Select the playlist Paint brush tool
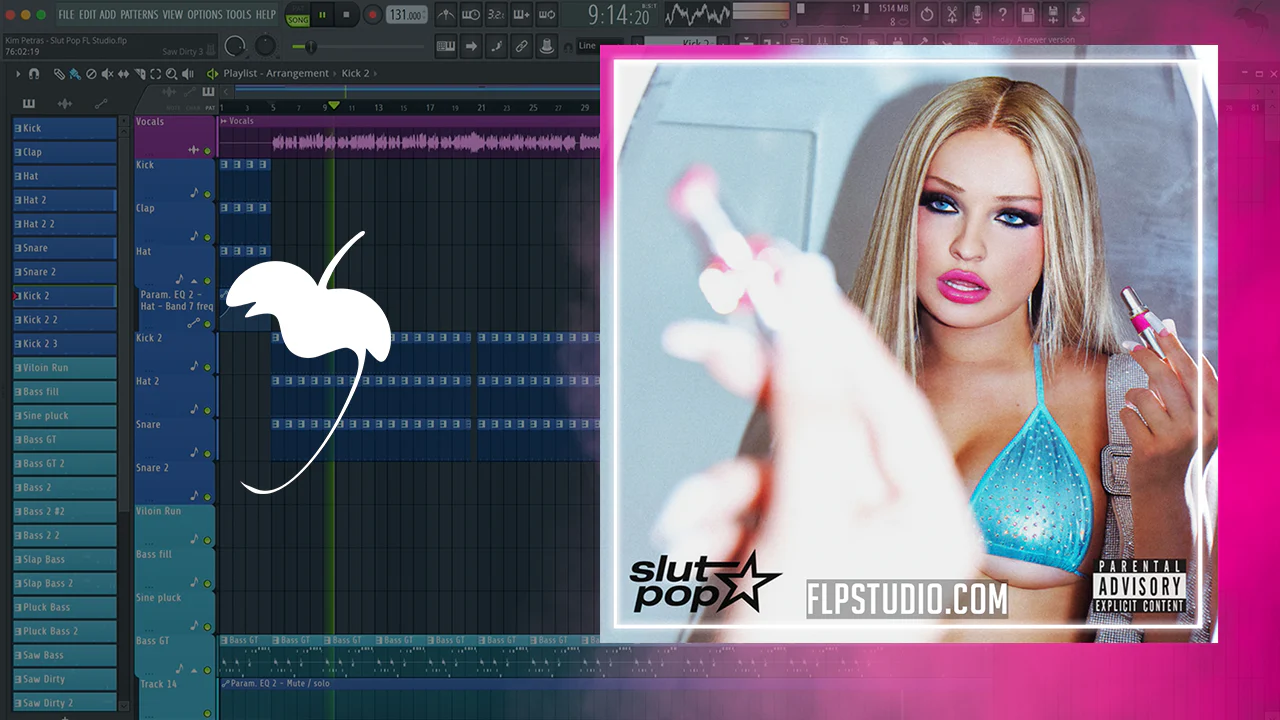 point(75,74)
